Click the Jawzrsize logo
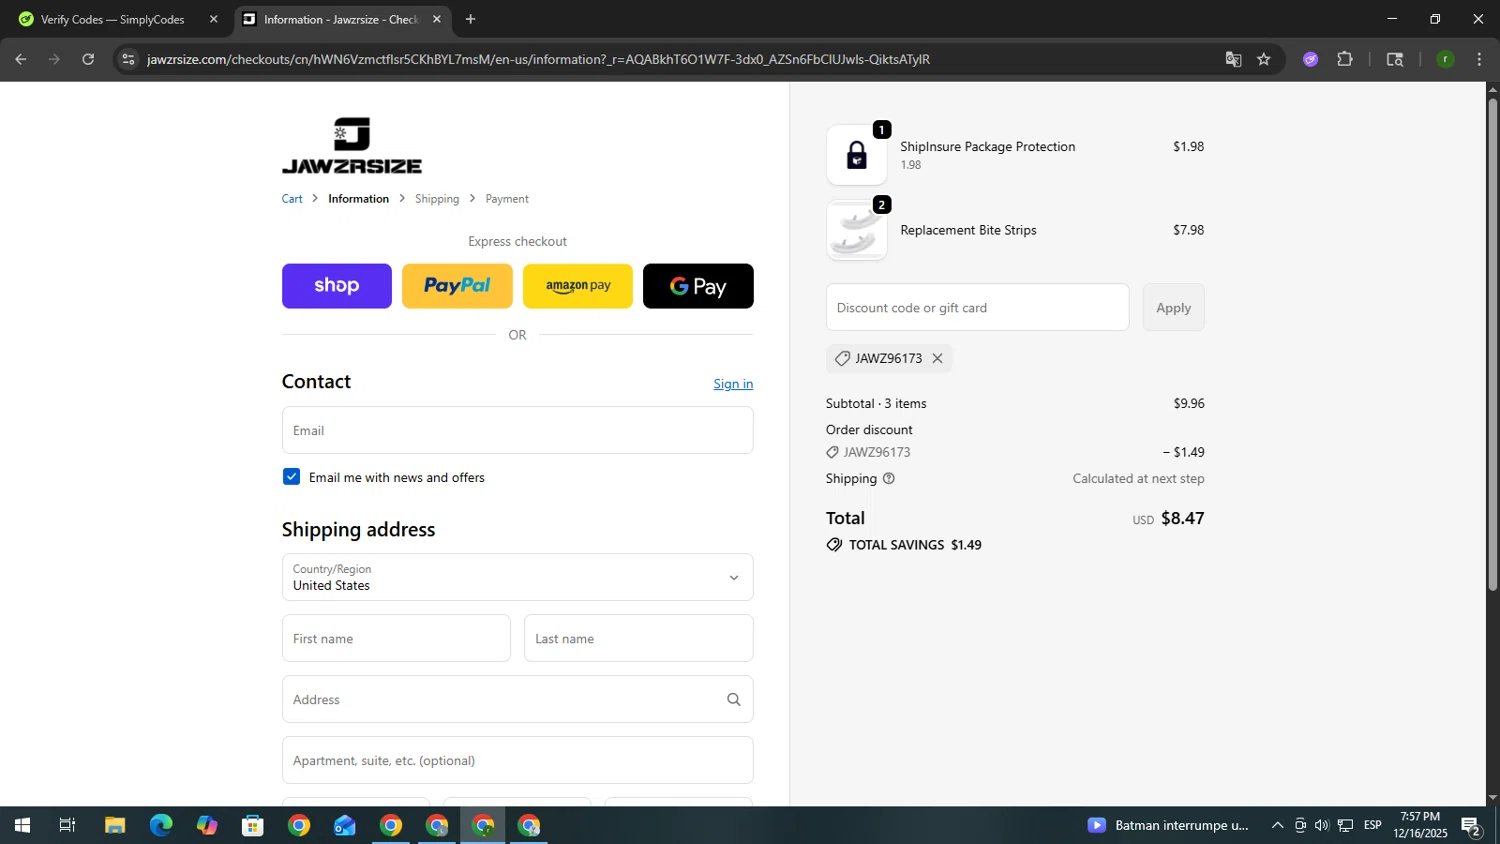Image resolution: width=1500 pixels, height=844 pixels. 351,146
